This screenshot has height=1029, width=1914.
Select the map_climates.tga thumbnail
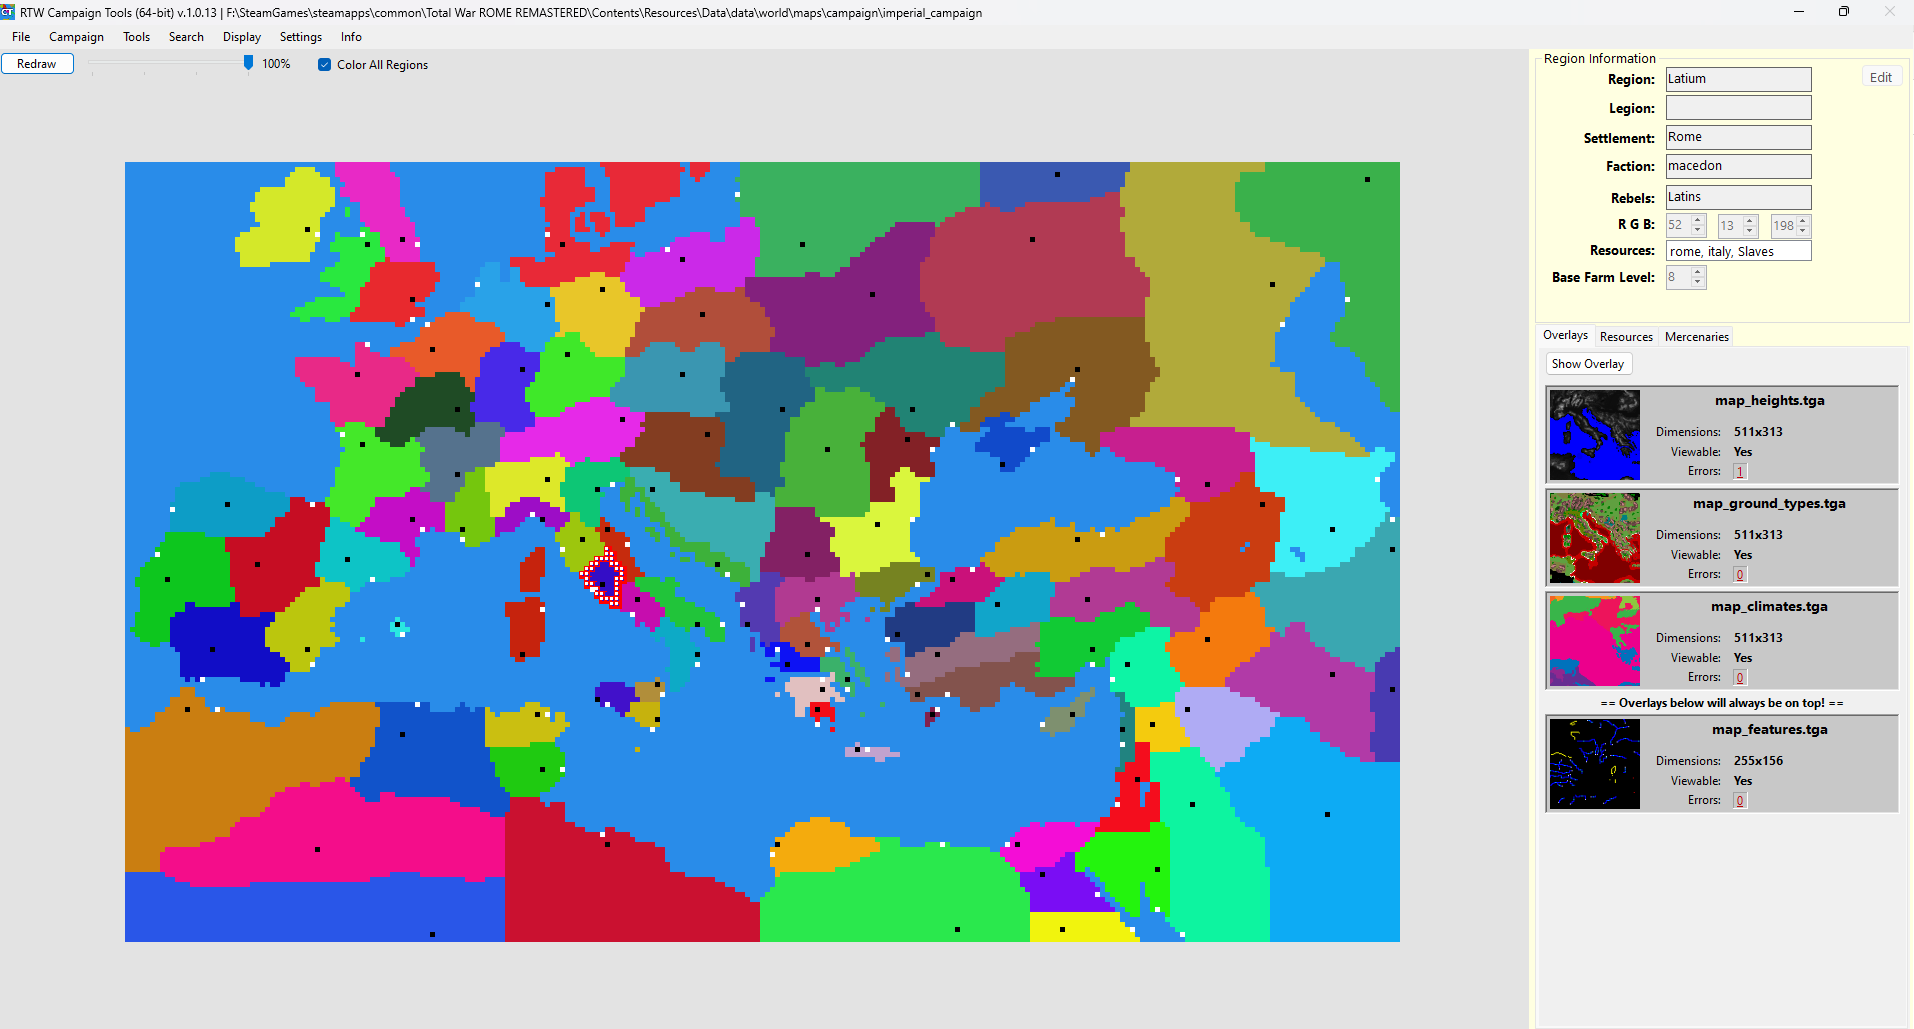[1595, 641]
